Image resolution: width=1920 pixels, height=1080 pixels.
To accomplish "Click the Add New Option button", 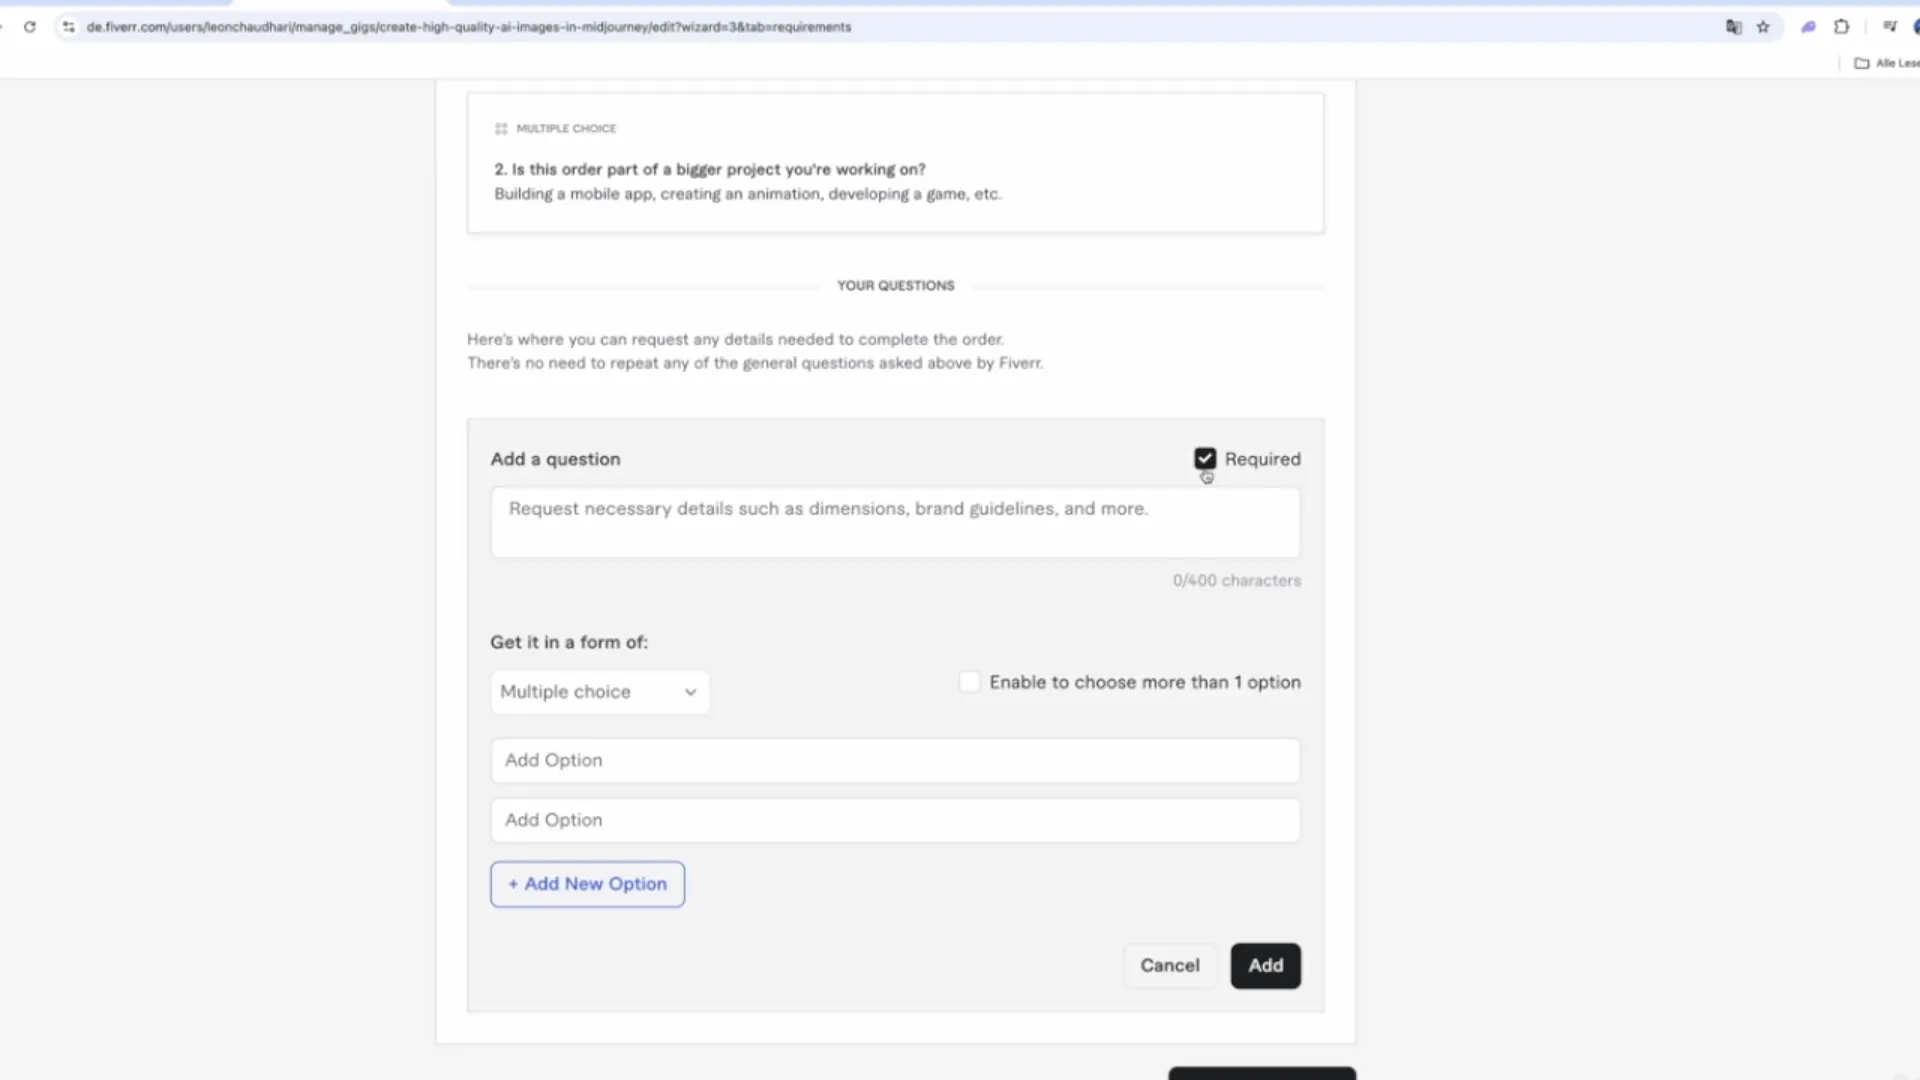I will pos(587,884).
